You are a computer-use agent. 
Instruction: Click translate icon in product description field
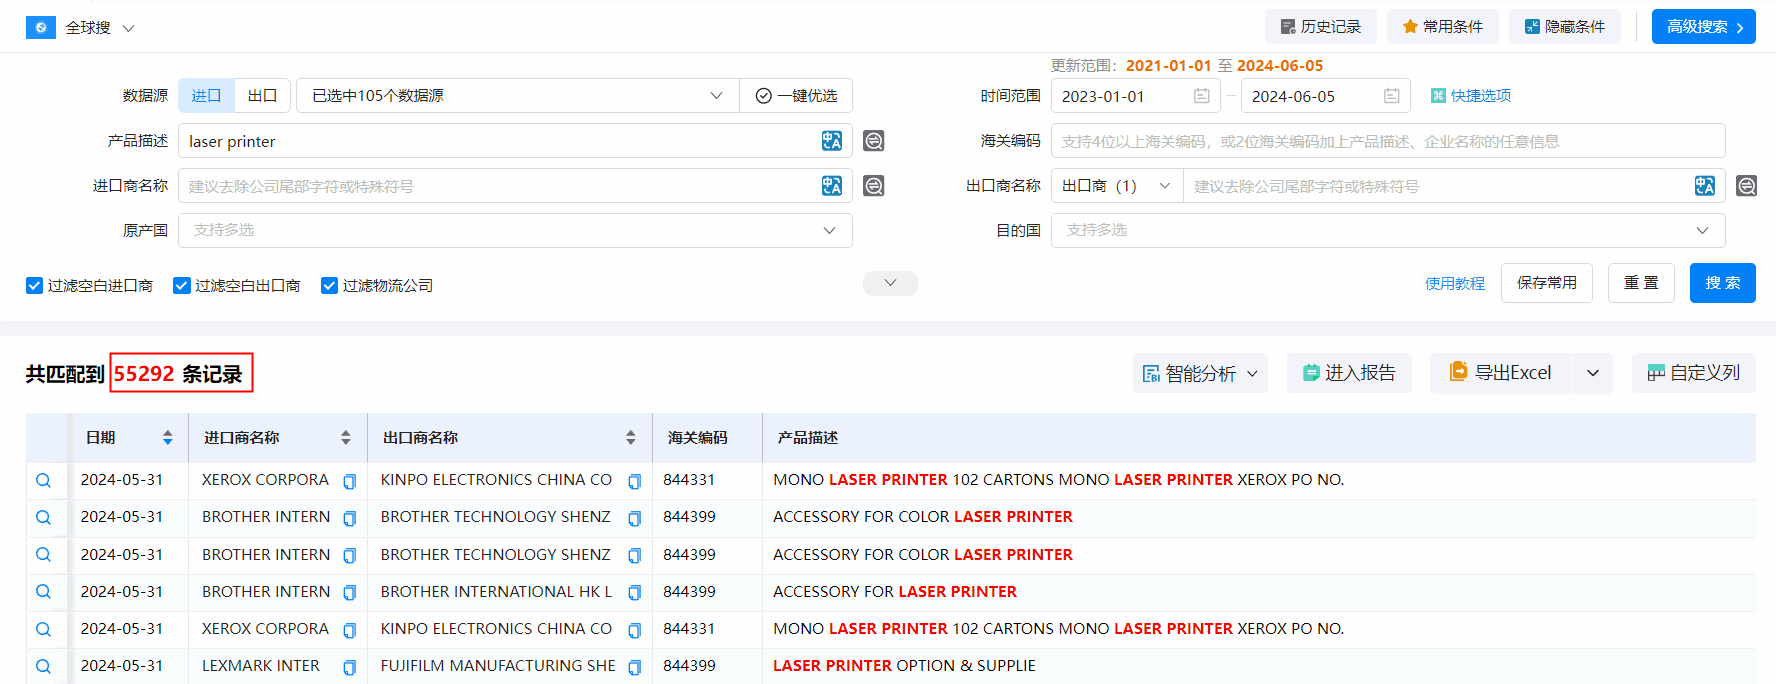pyautogui.click(x=831, y=141)
